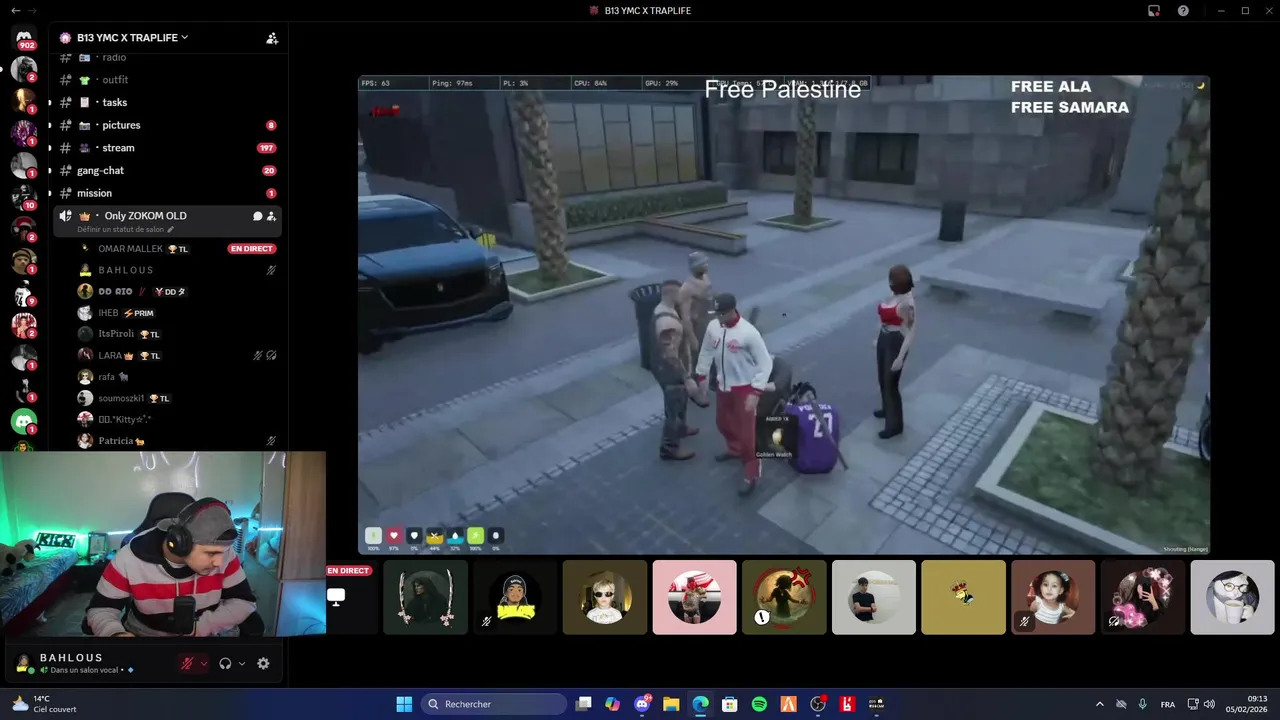1280x720 pixels.
Task: Open Task View on taskbar
Action: (x=584, y=704)
